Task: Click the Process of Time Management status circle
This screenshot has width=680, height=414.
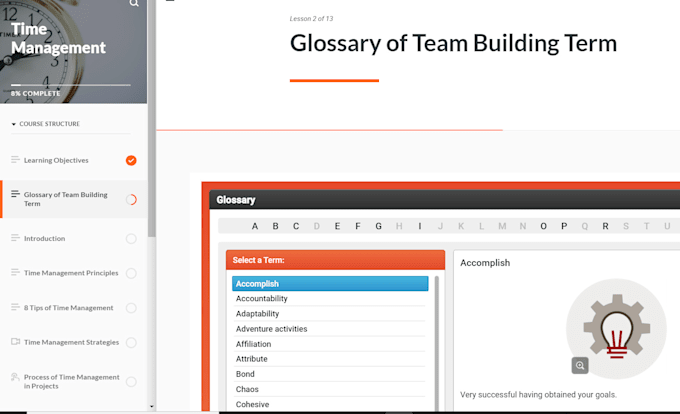Action: pyautogui.click(x=131, y=381)
